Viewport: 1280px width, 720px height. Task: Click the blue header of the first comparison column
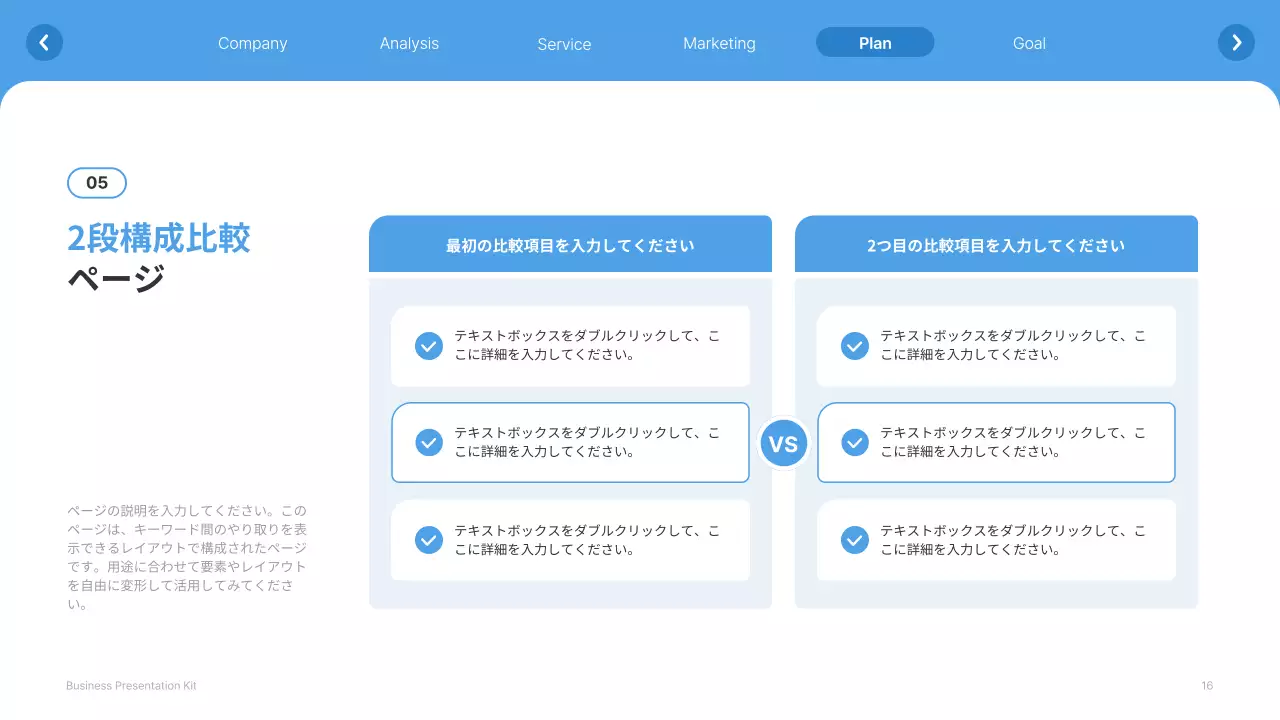[x=570, y=243]
